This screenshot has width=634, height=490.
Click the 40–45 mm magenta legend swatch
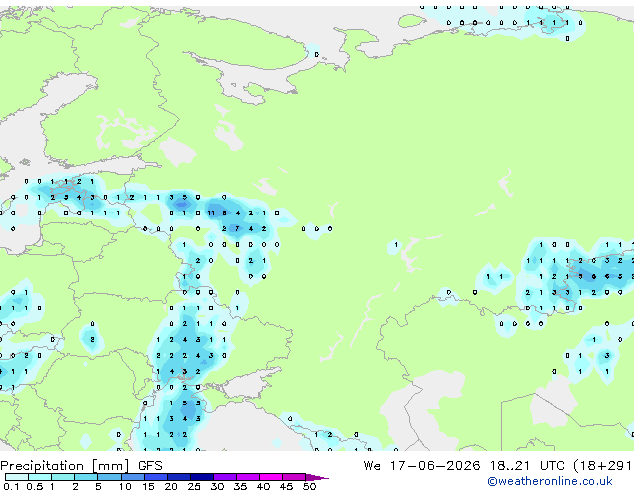(x=271, y=477)
